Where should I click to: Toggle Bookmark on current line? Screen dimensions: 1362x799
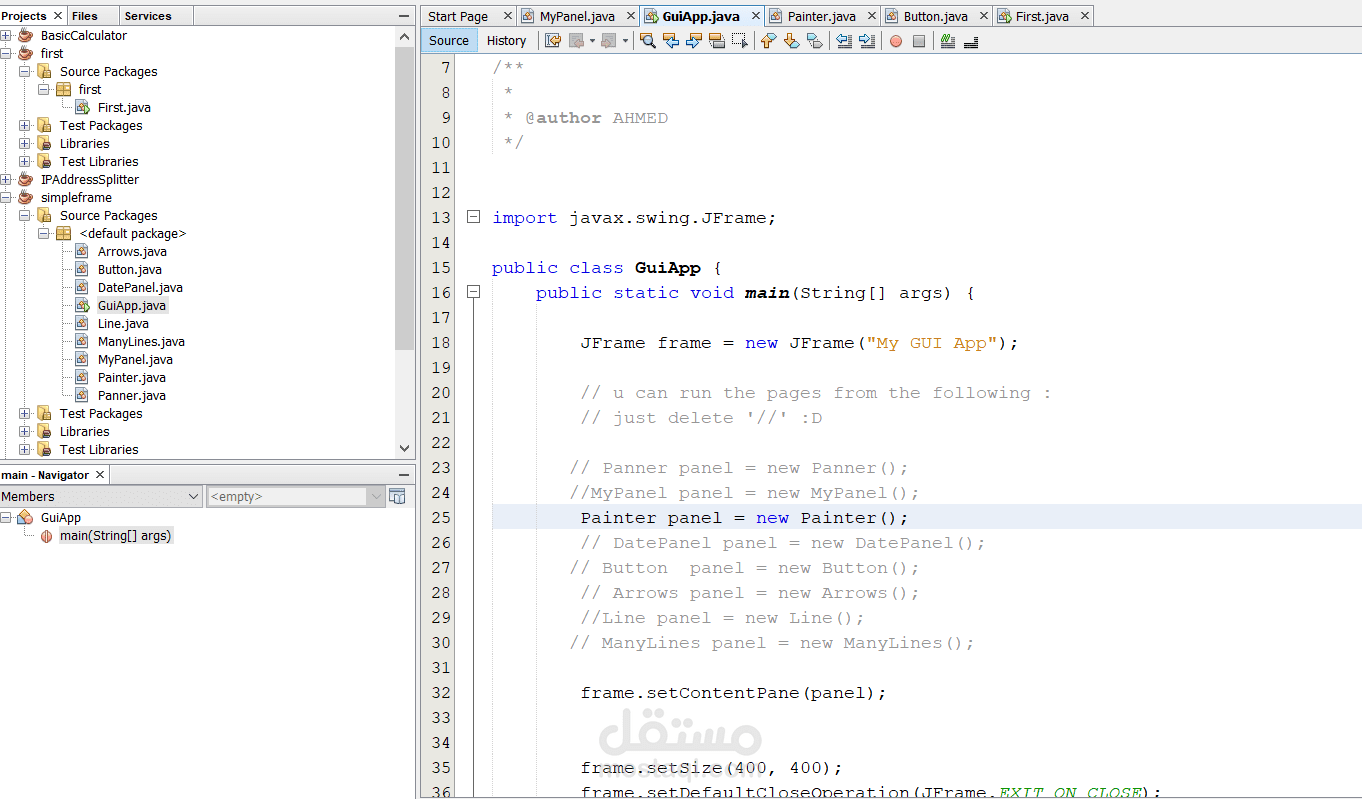[814, 41]
